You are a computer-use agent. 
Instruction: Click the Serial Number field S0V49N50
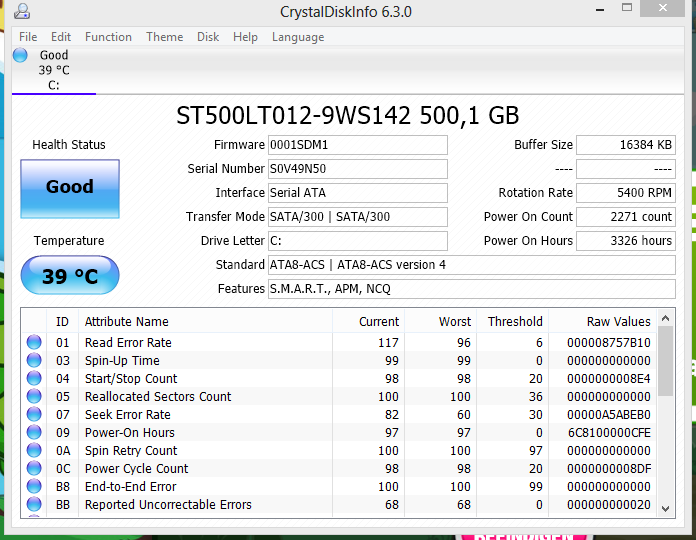(x=358, y=169)
